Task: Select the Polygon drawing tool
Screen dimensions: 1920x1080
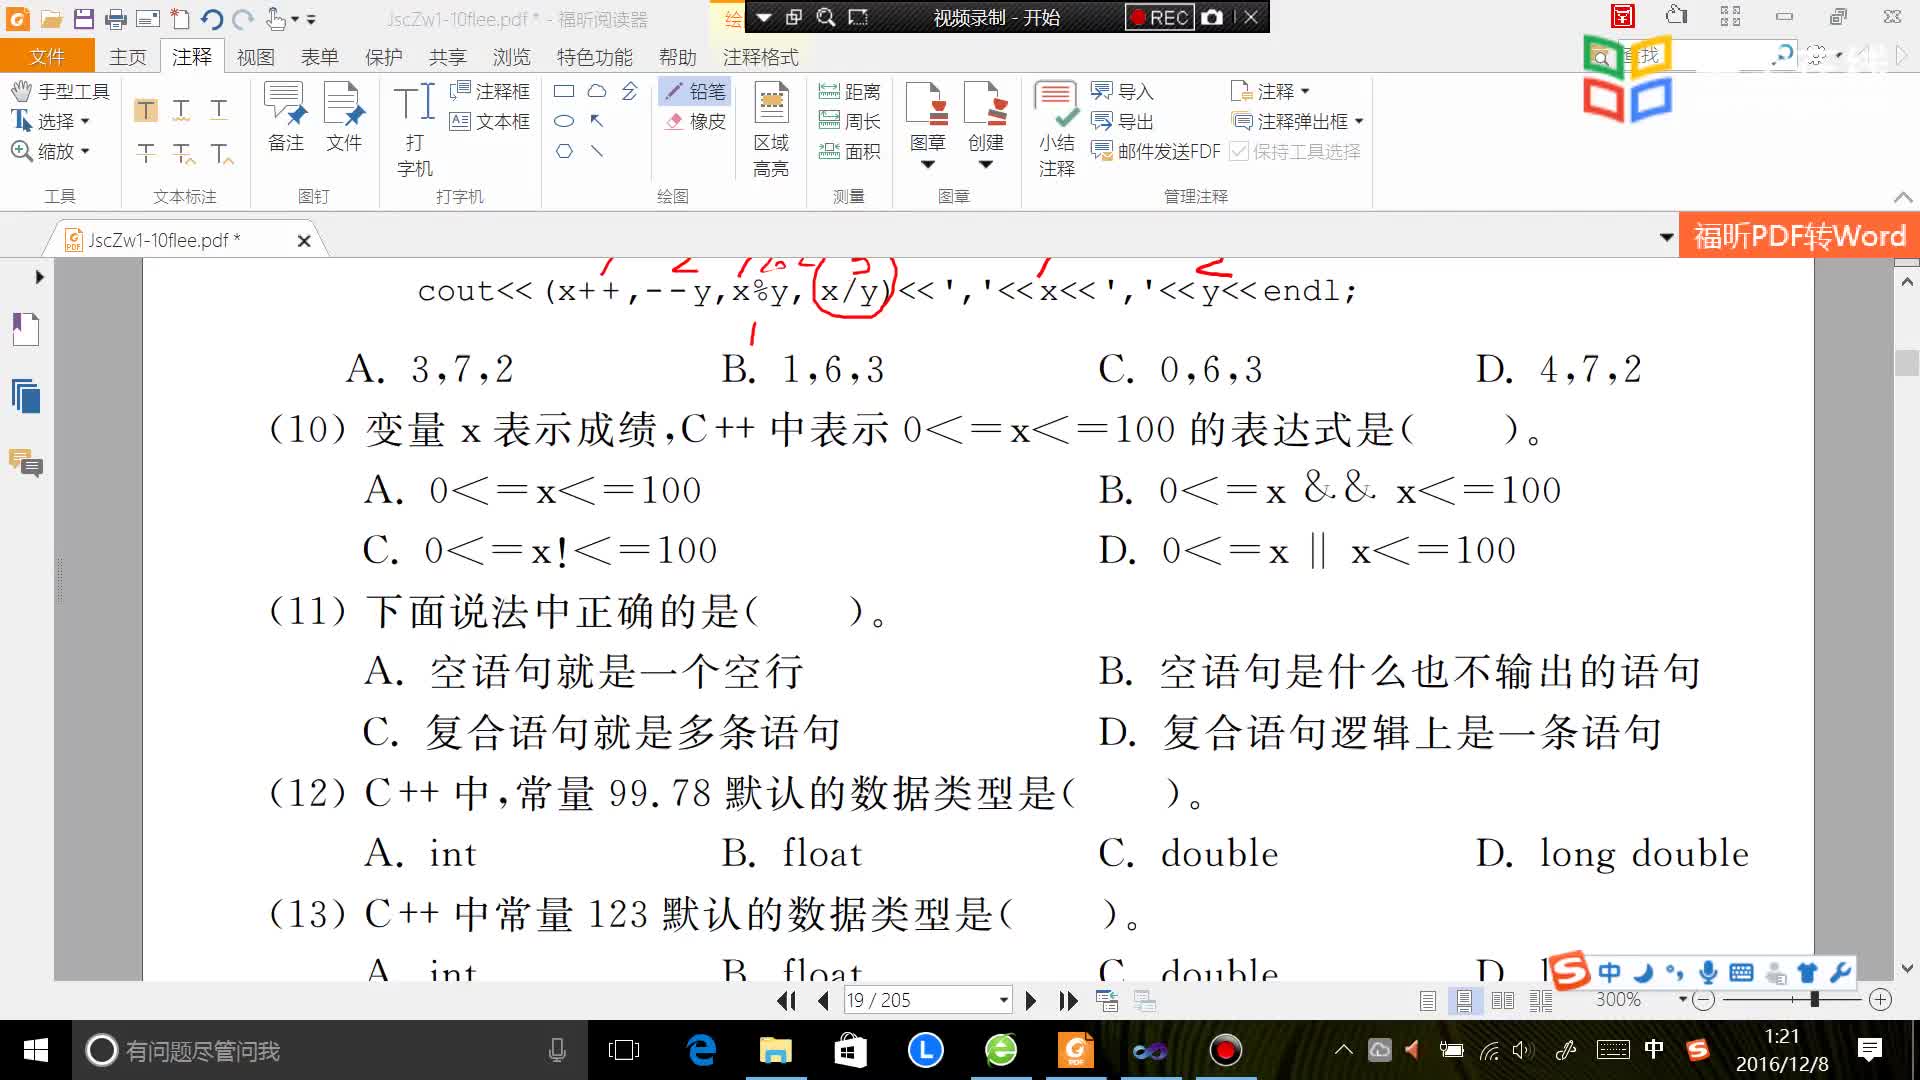Action: (564, 151)
